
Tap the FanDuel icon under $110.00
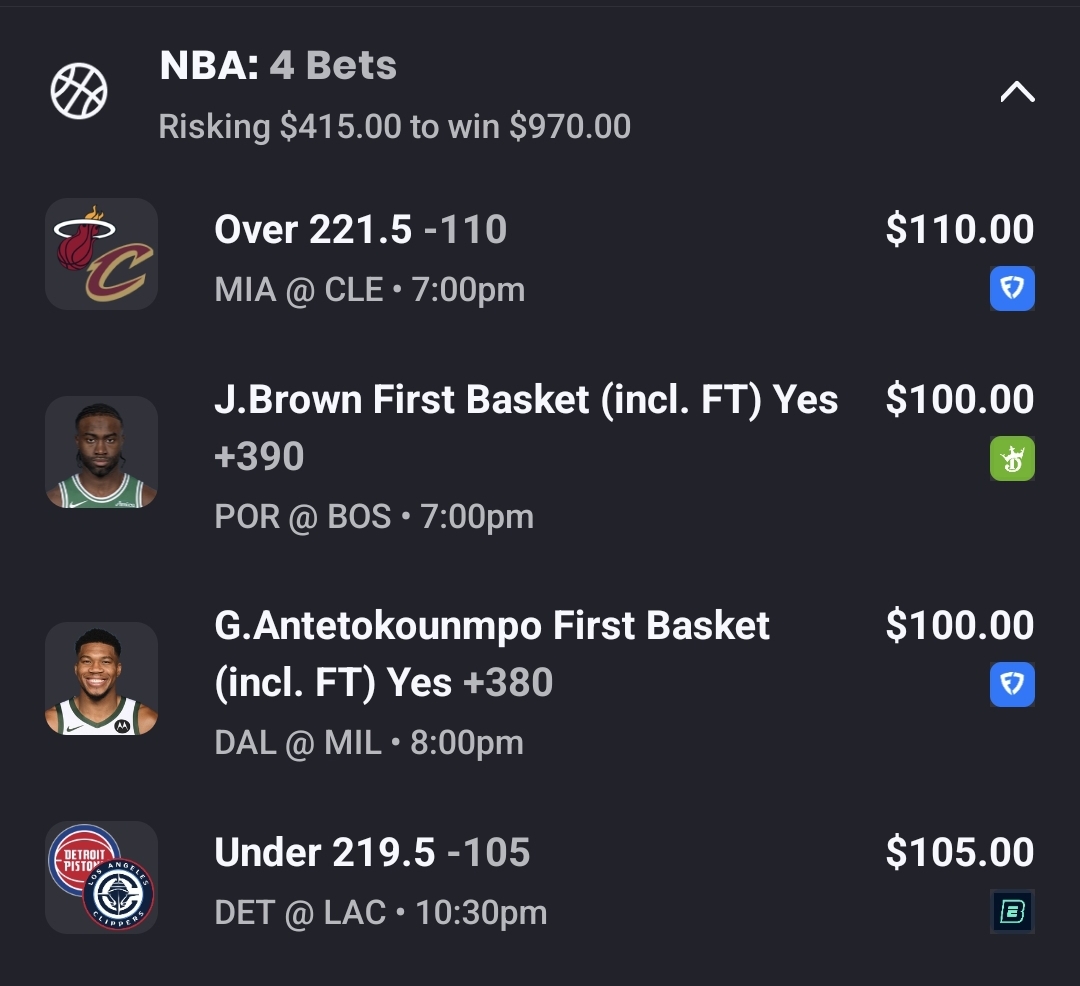(1012, 290)
